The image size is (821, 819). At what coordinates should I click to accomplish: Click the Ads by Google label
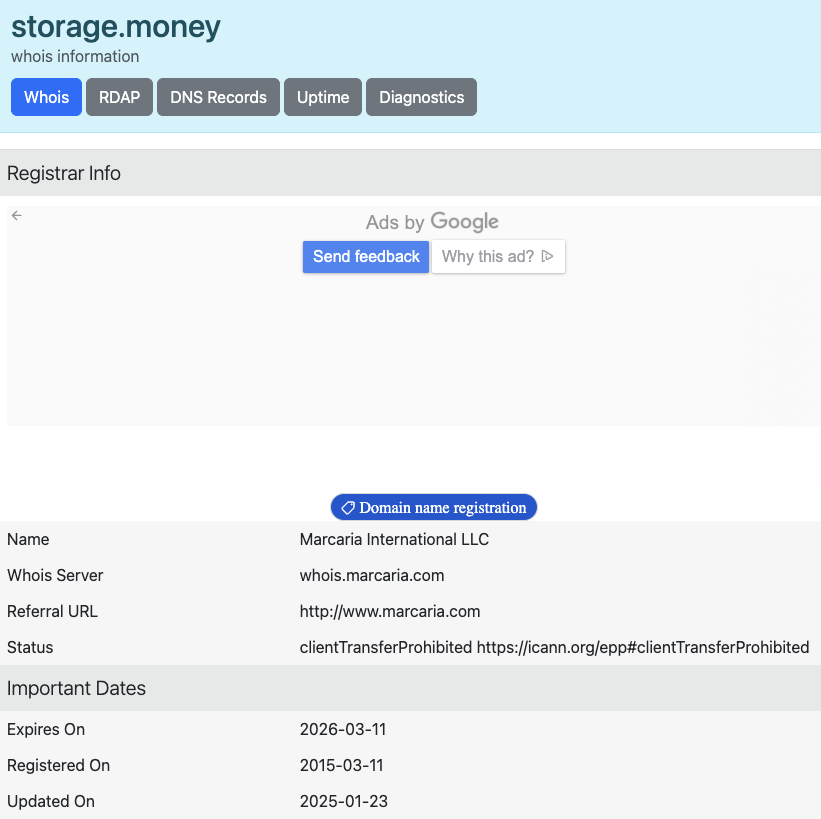(x=432, y=222)
